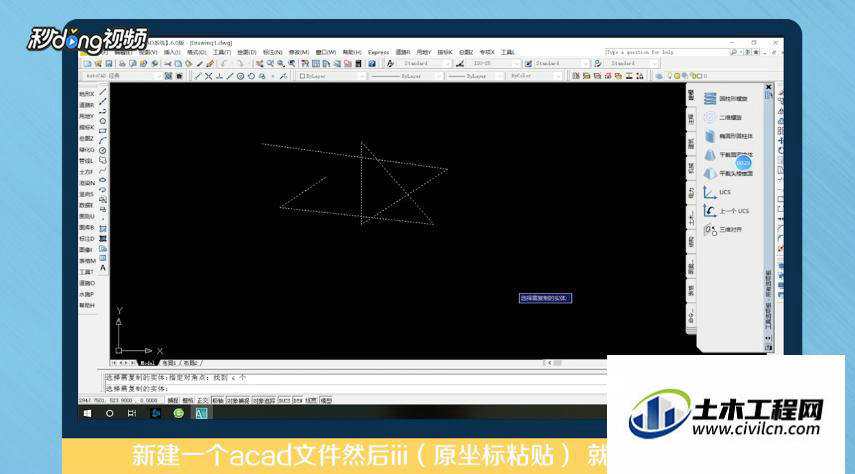Select the Hatch tool in draw toolbar
This screenshot has width=855, height=474.
pos(103,229)
